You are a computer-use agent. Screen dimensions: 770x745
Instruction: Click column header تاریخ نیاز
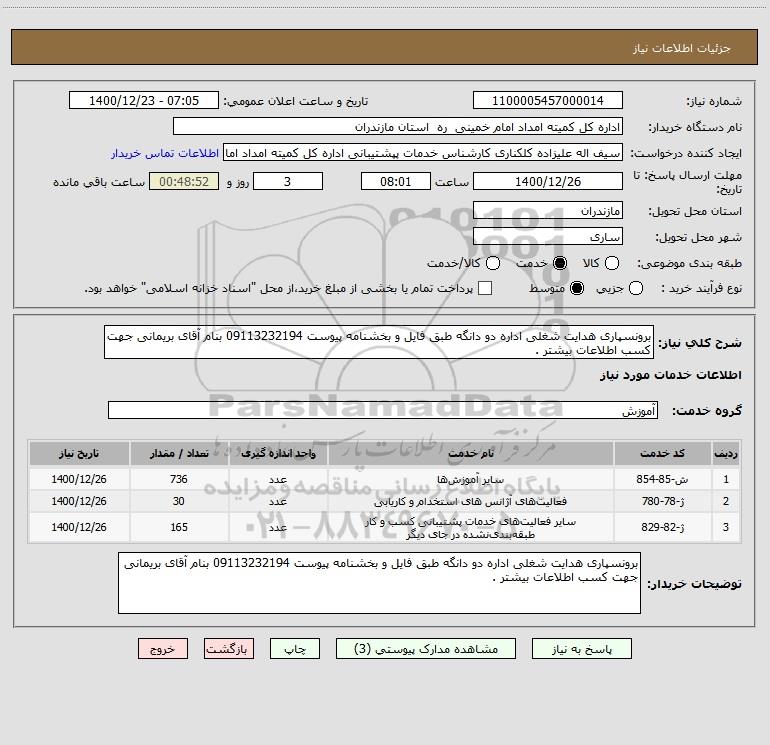79,453
